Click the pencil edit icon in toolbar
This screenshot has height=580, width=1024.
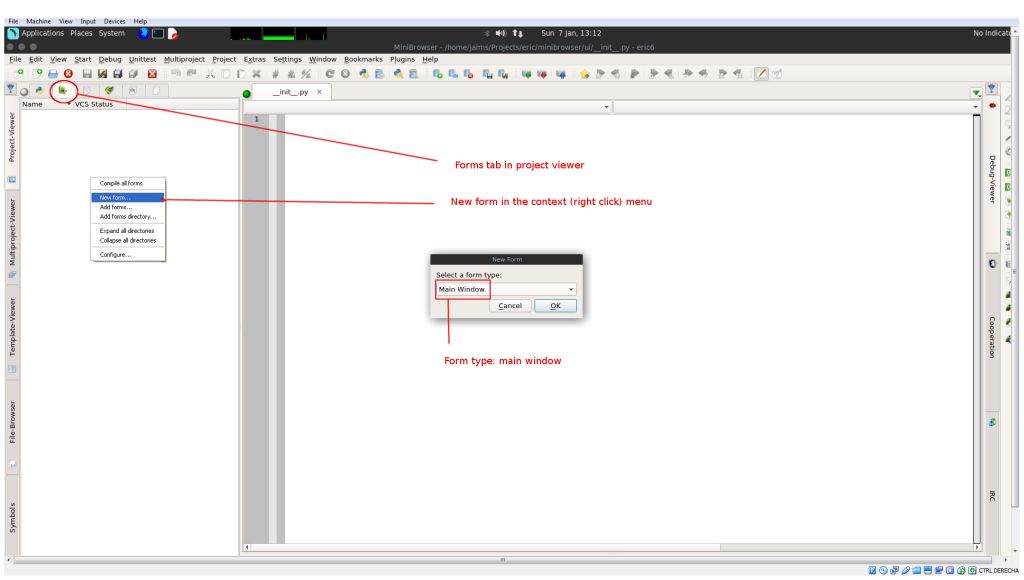point(761,73)
